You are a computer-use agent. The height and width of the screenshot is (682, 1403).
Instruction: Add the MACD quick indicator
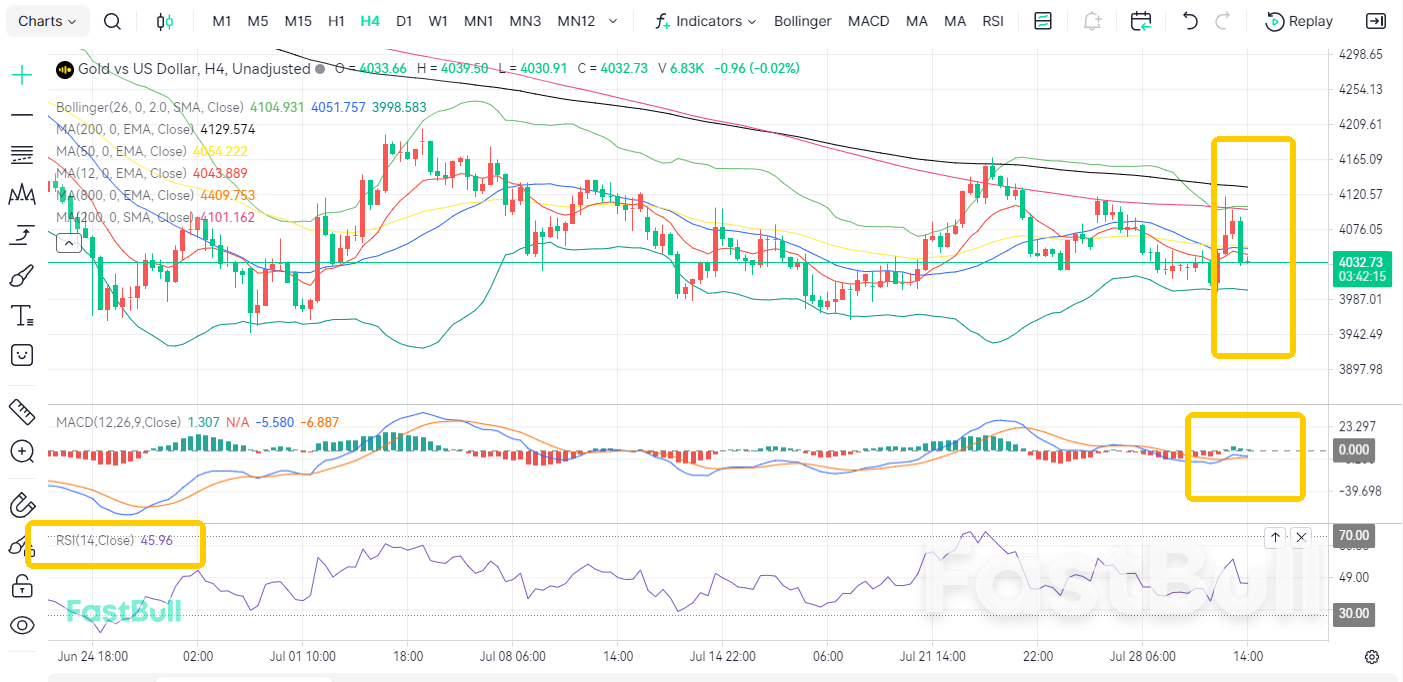point(868,21)
